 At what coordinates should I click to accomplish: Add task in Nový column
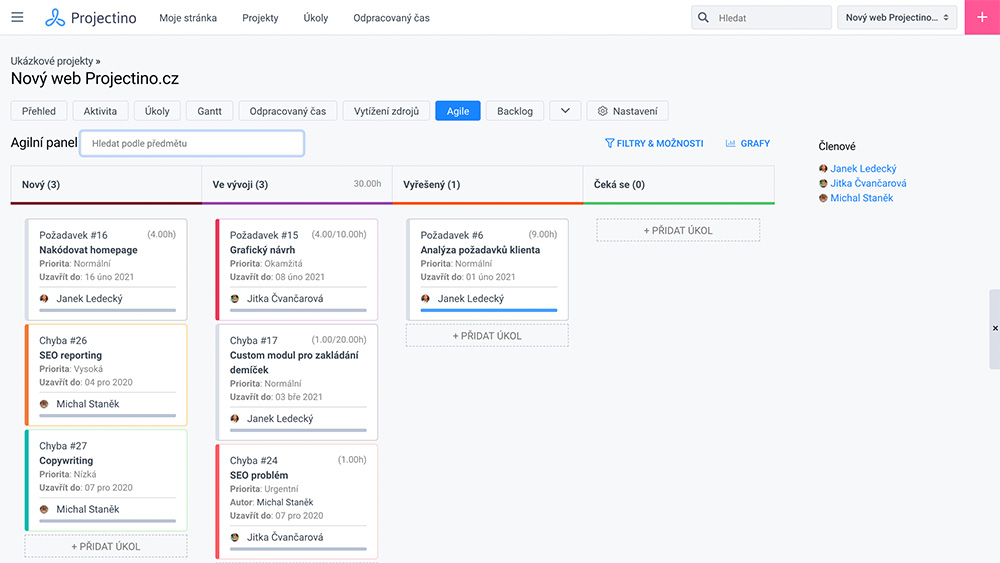click(x=106, y=546)
